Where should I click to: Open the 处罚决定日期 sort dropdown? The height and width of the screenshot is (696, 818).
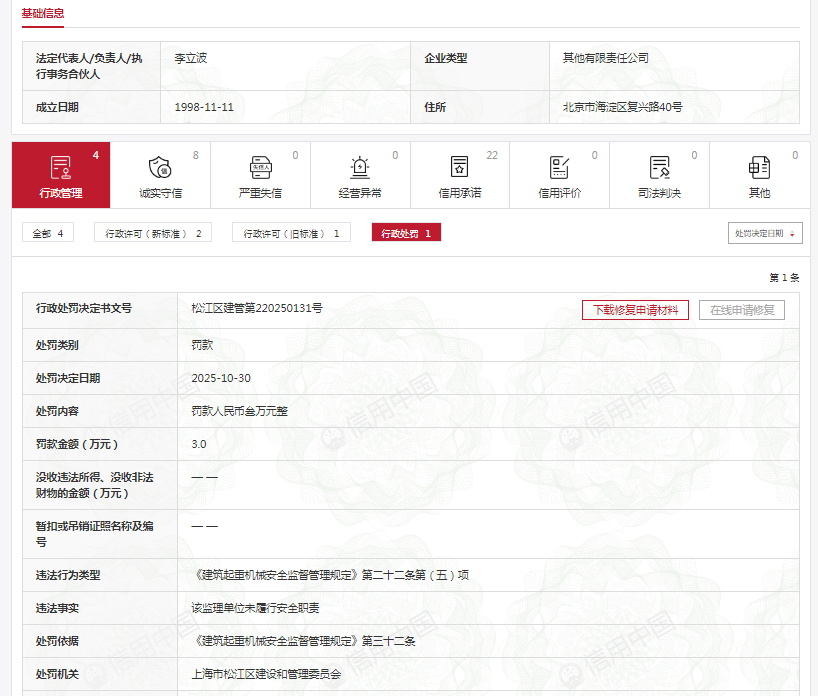click(765, 233)
